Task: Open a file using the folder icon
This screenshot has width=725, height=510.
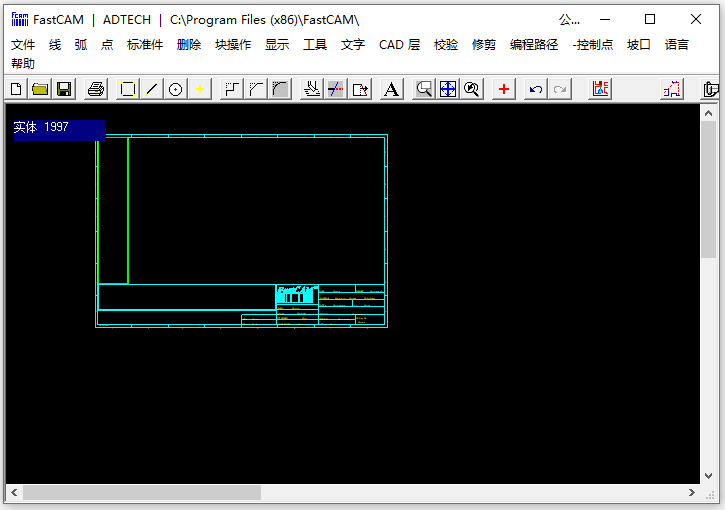Action: point(40,89)
